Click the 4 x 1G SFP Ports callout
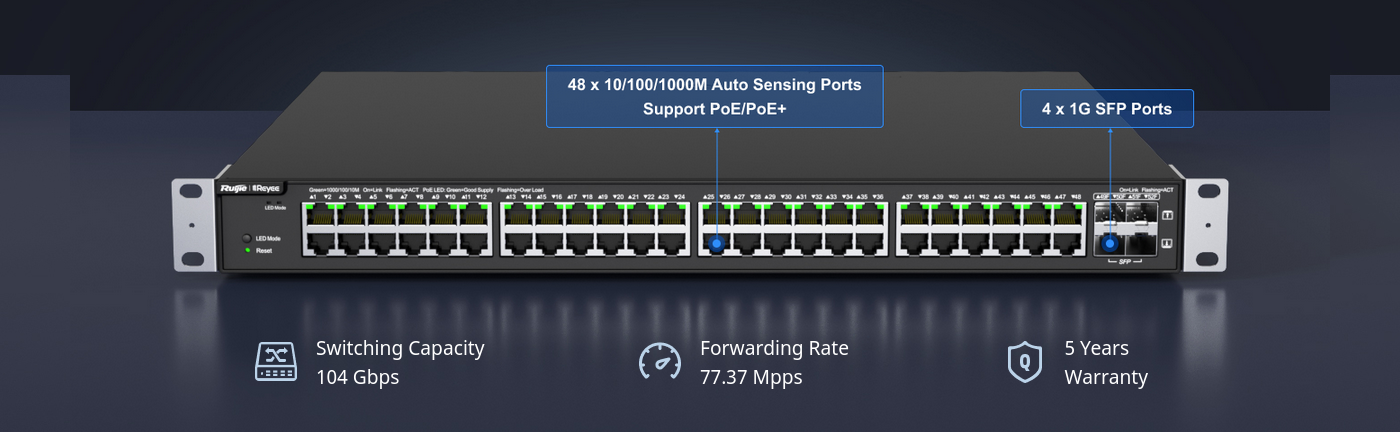The image size is (1400, 432). 1106,109
